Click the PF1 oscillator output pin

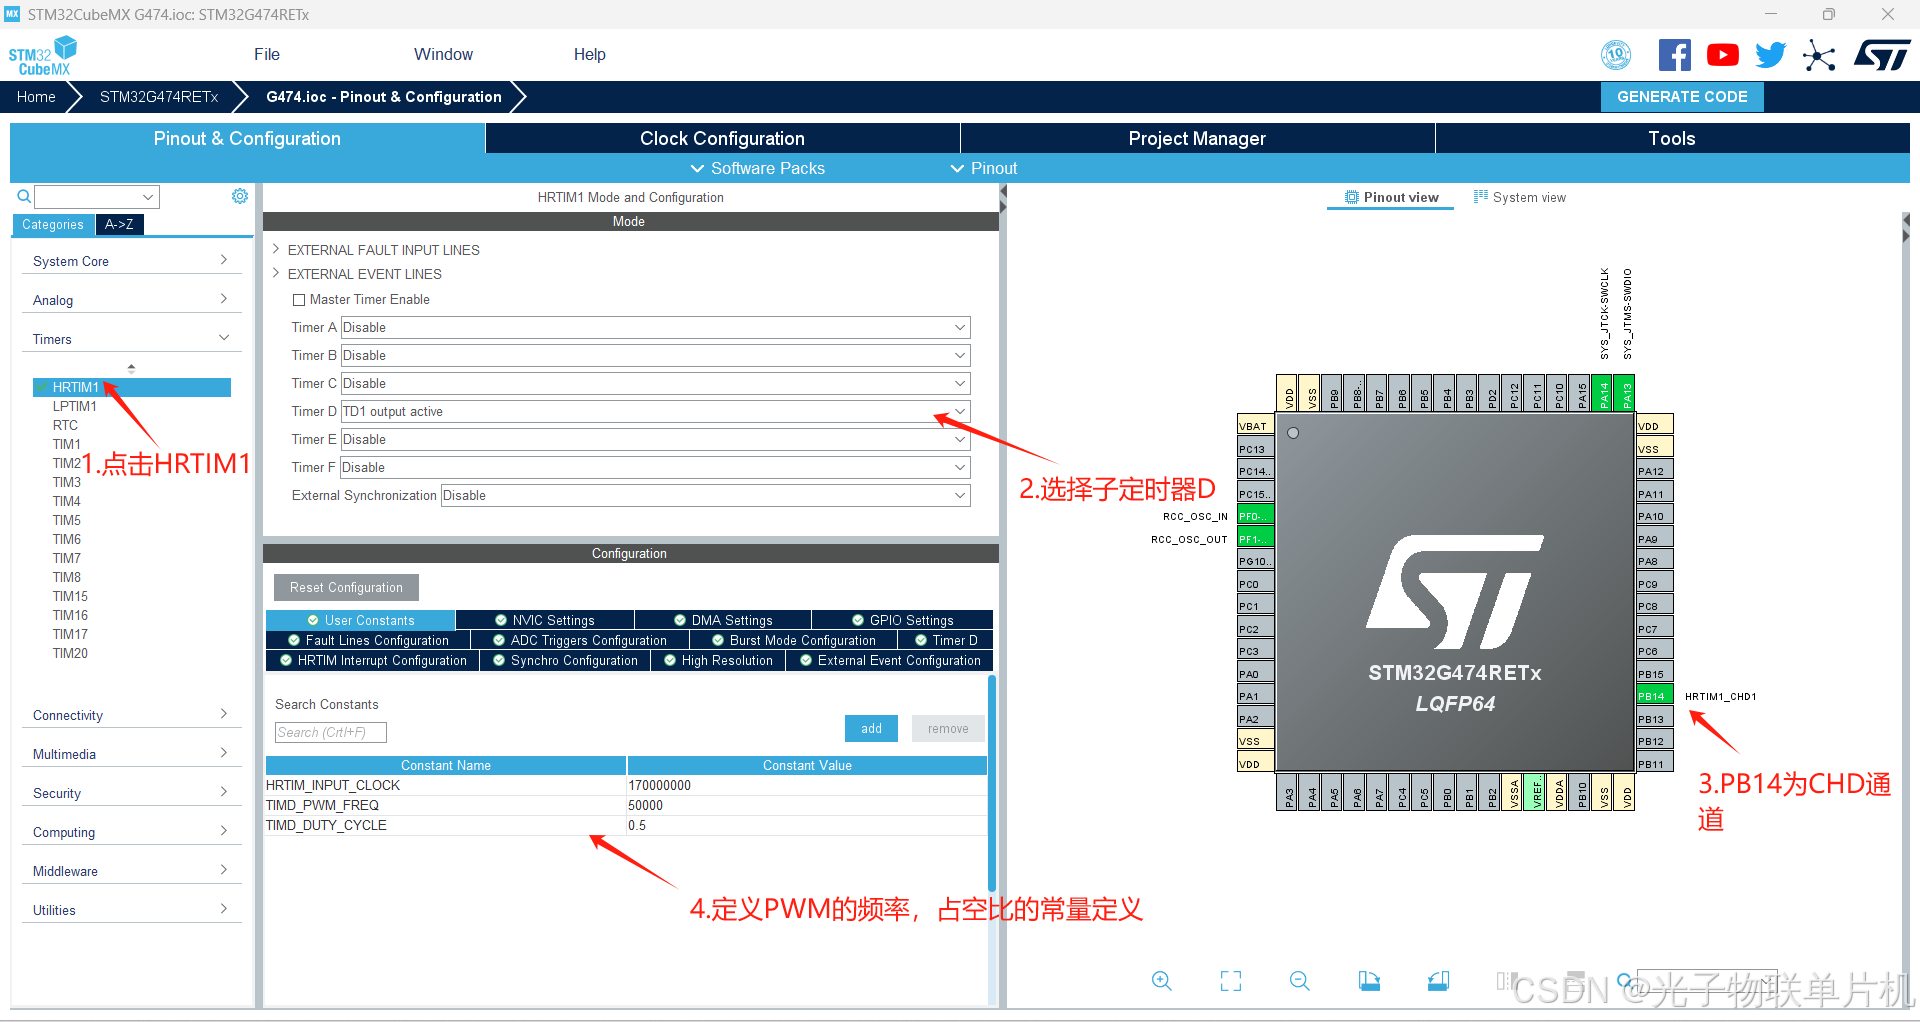(x=1255, y=539)
